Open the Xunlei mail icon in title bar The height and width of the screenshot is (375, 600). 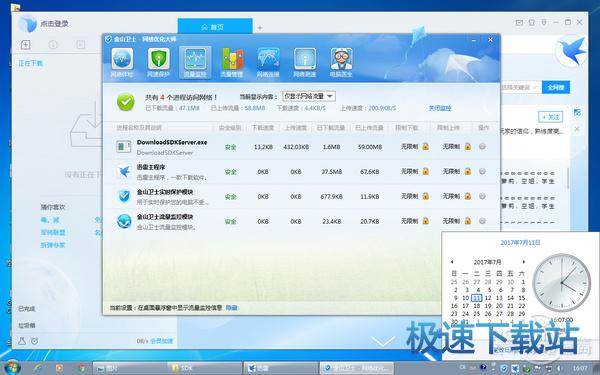tap(519, 23)
